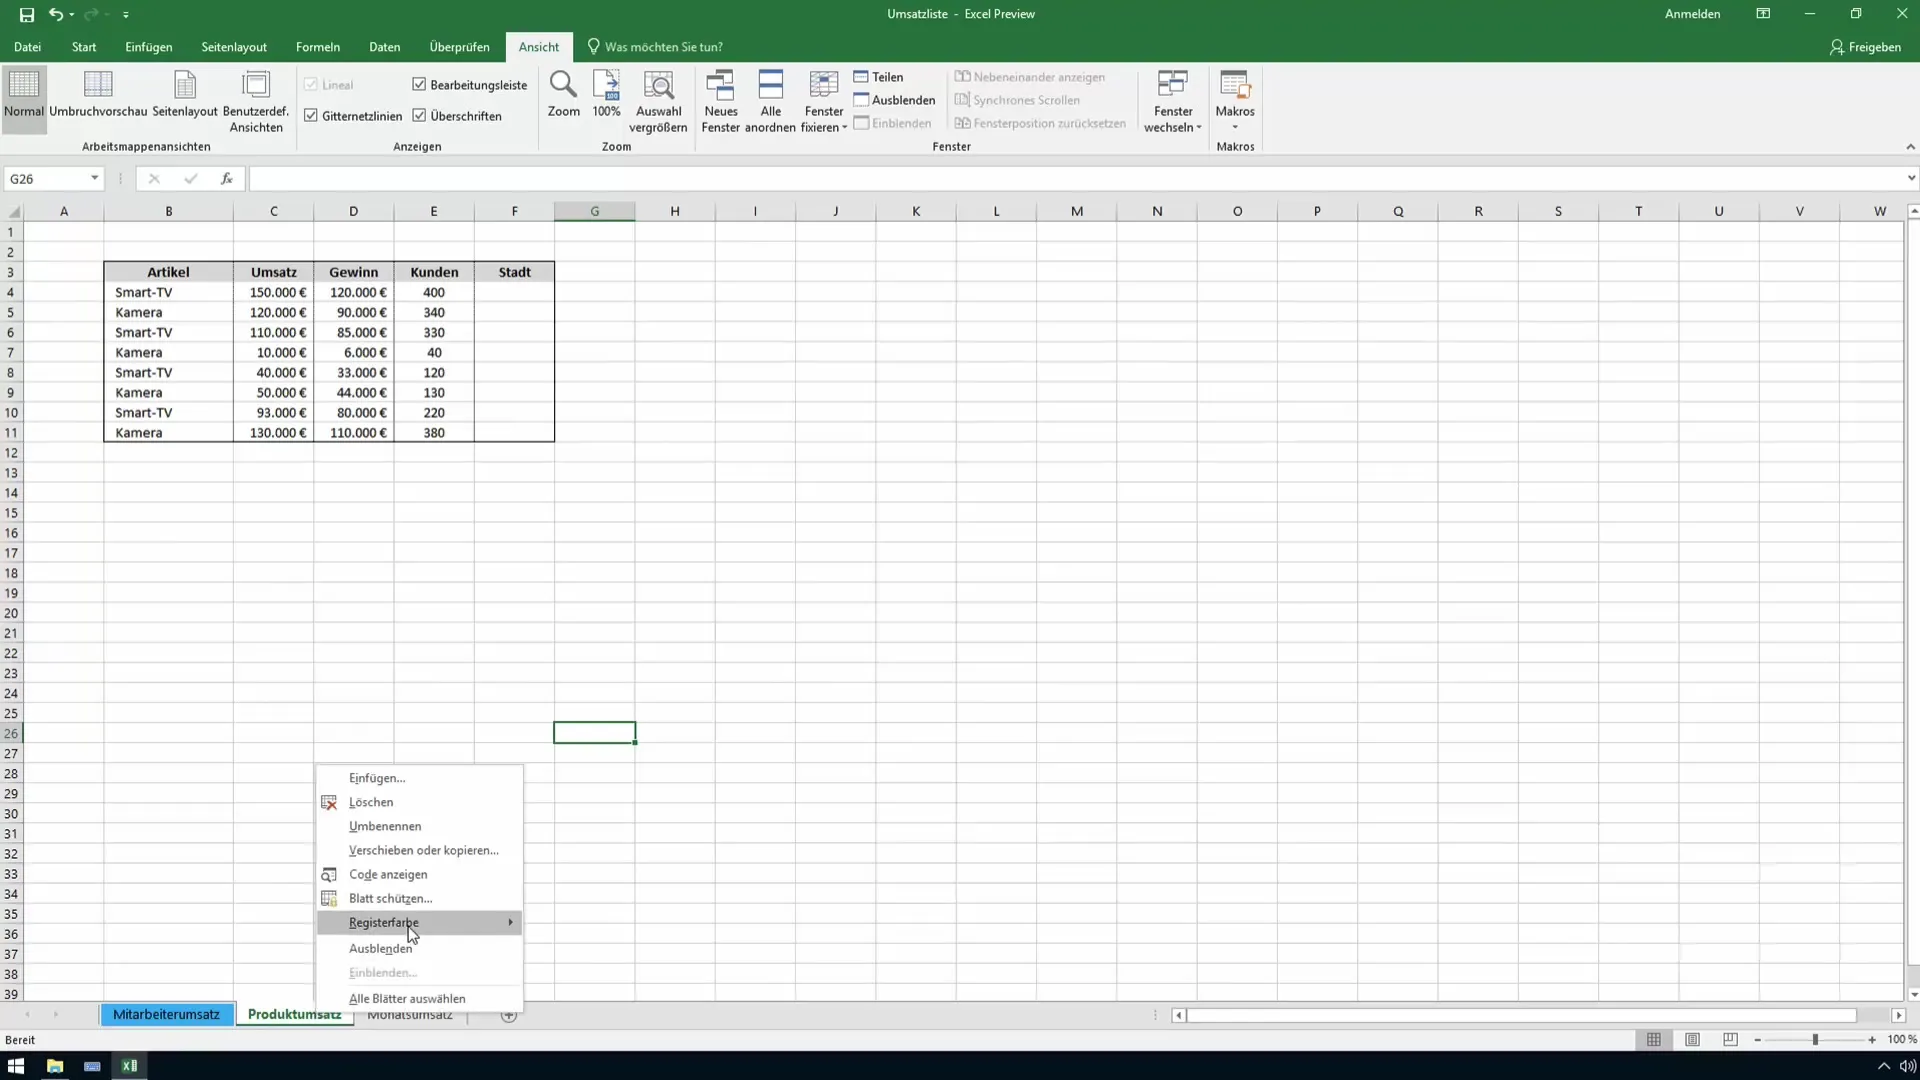The image size is (1920, 1080).
Task: Click 'Was möchten Sie tun?' search box
Action: (655, 47)
